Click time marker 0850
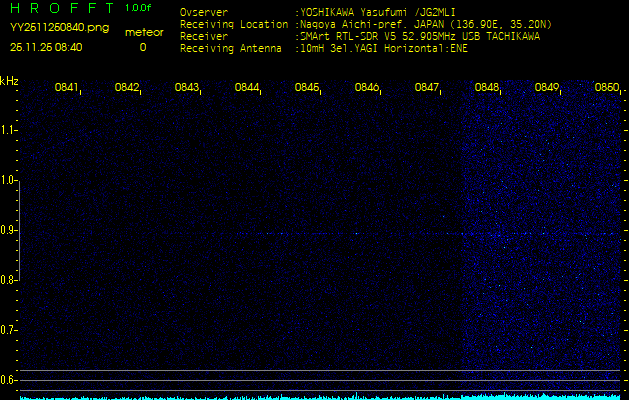The width and height of the screenshot is (629, 400). (x=607, y=87)
